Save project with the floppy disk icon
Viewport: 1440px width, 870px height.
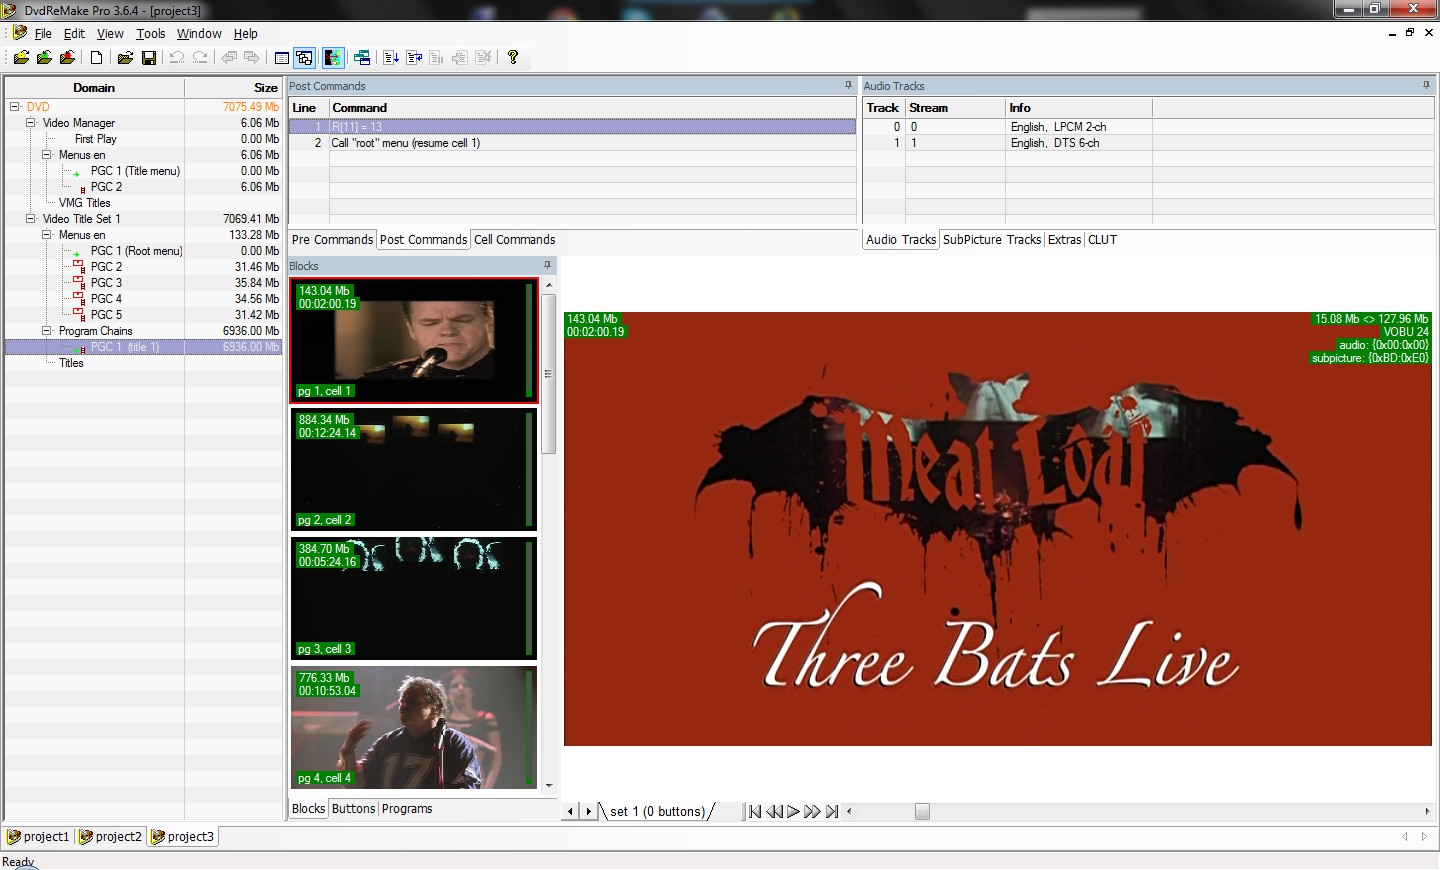pos(148,58)
